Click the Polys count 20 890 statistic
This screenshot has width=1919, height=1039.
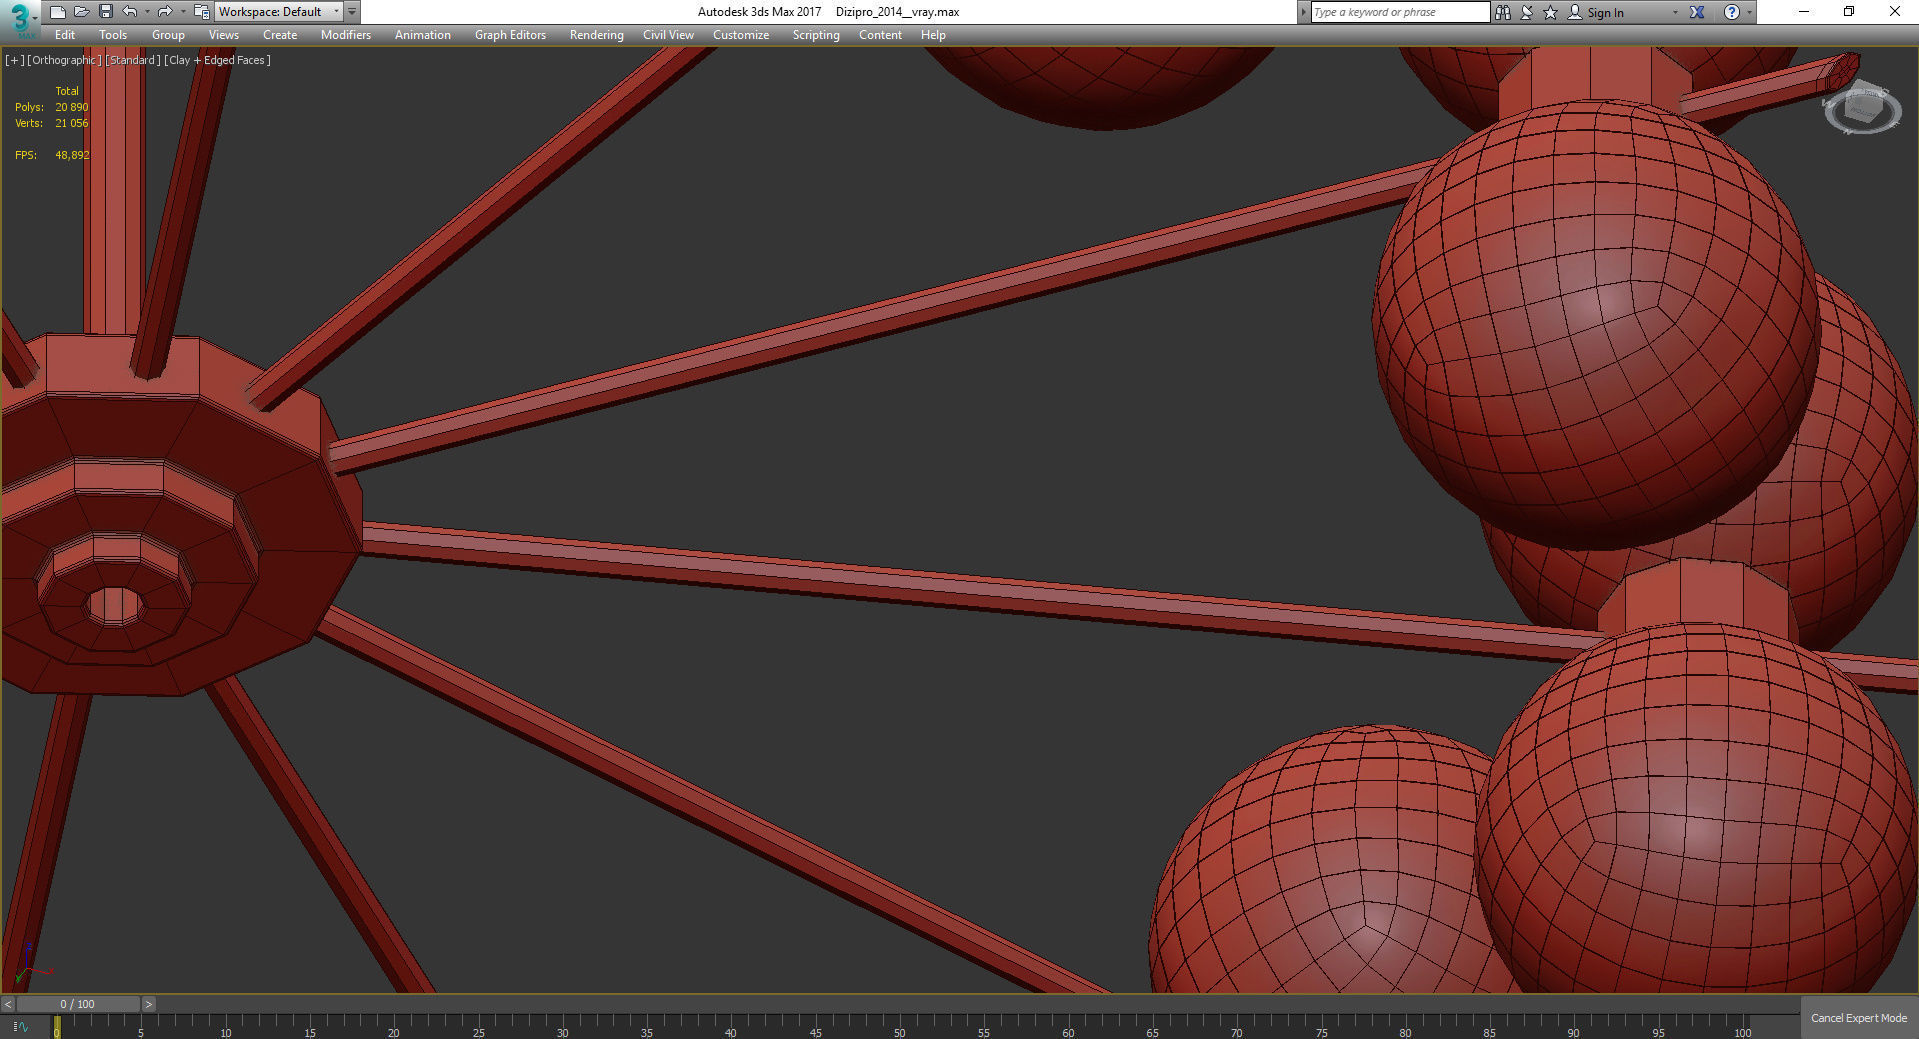coord(72,107)
